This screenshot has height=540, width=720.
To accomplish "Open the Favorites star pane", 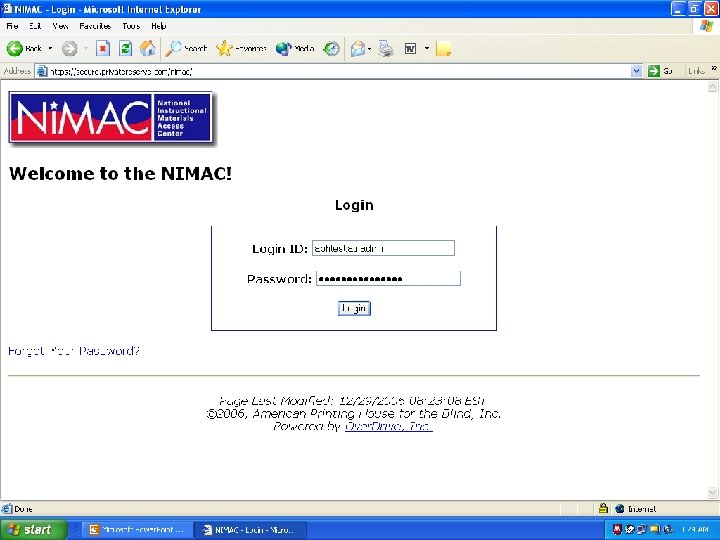I will pos(242,48).
